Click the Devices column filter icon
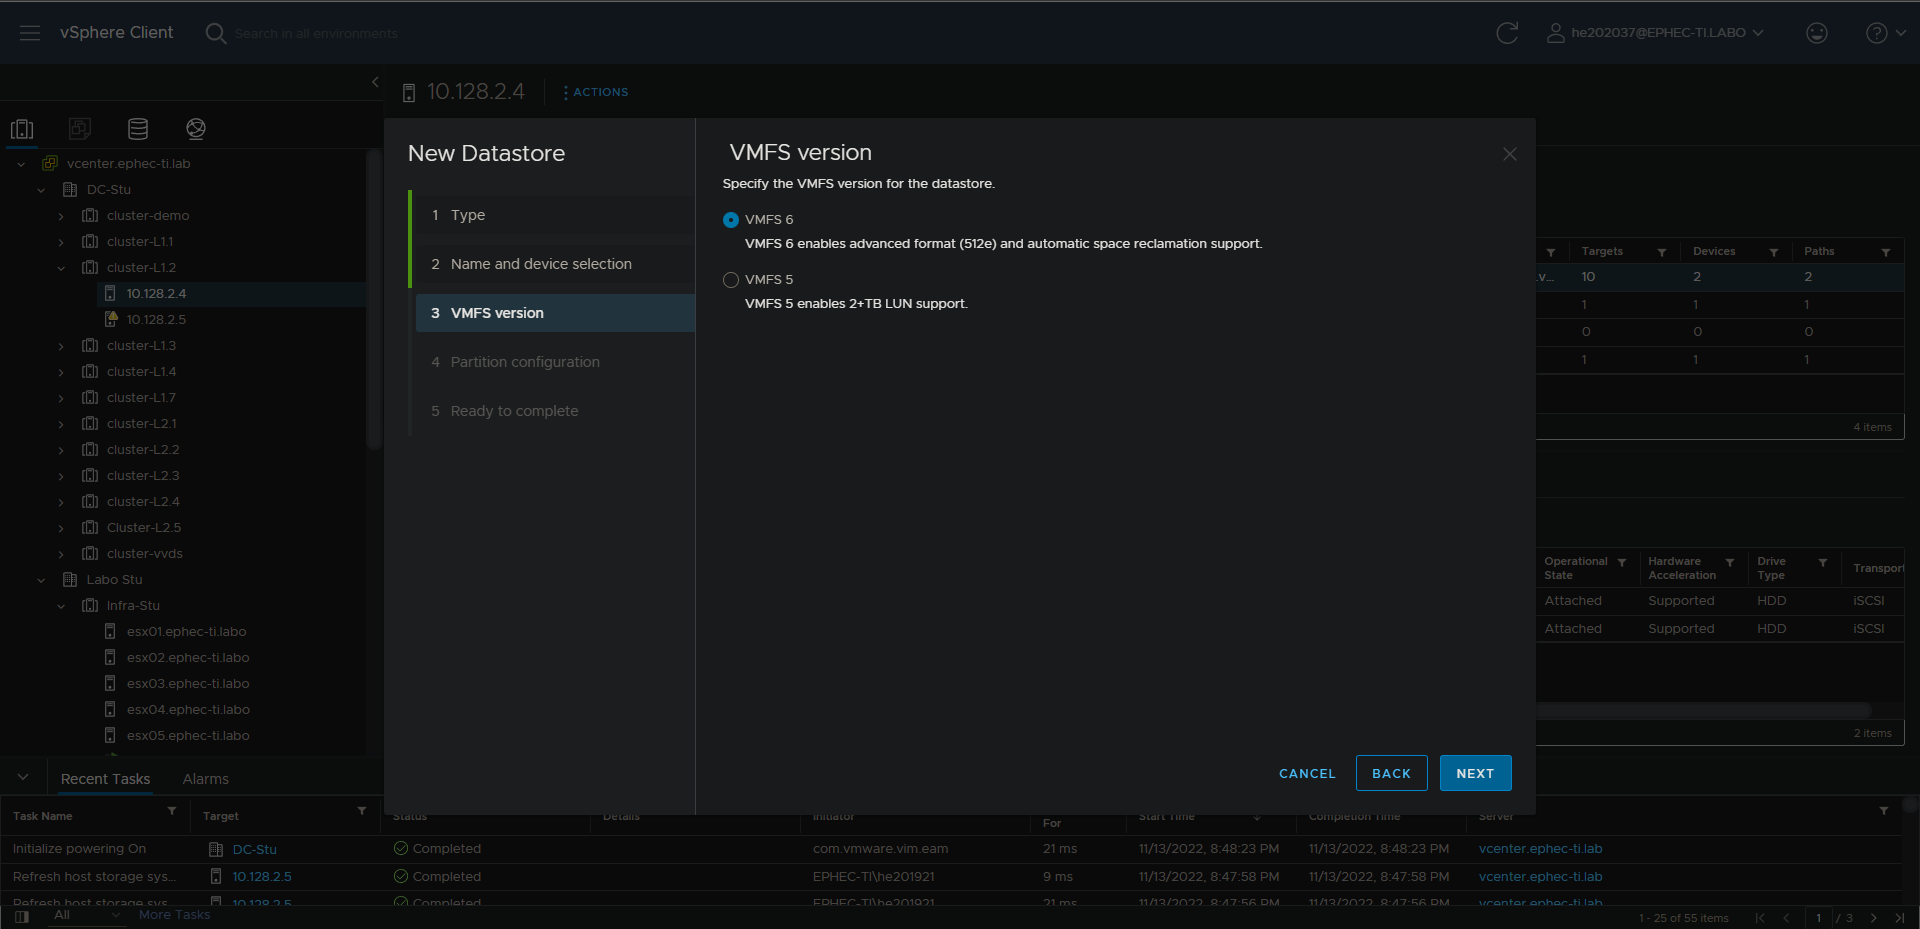The height and width of the screenshot is (929, 1920). [1774, 252]
